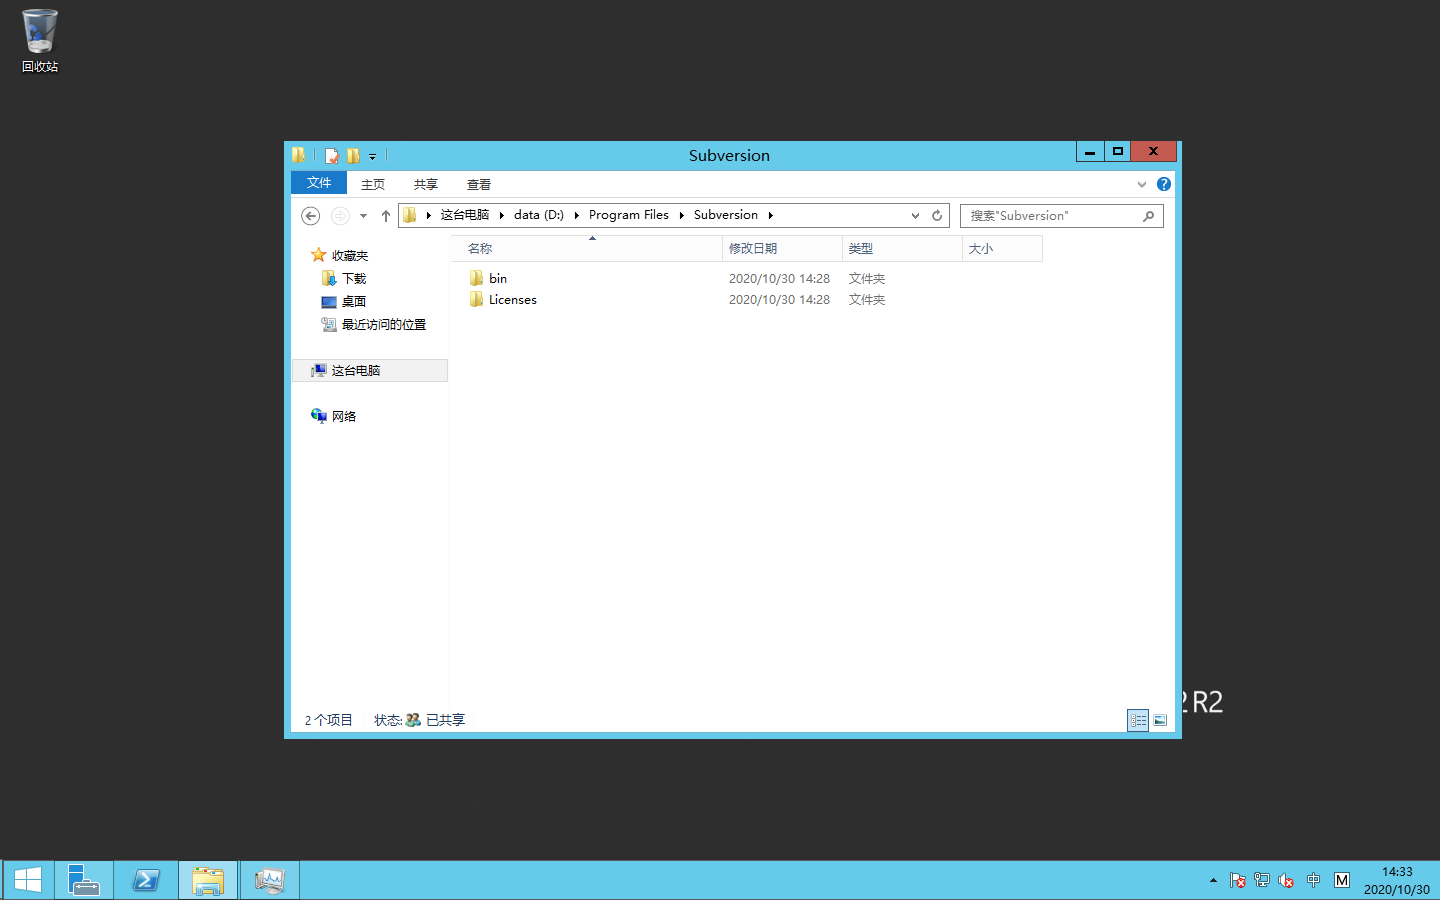This screenshot has height=900, width=1440.
Task: Open Action Center flag icon in system tray
Action: click(1239, 881)
